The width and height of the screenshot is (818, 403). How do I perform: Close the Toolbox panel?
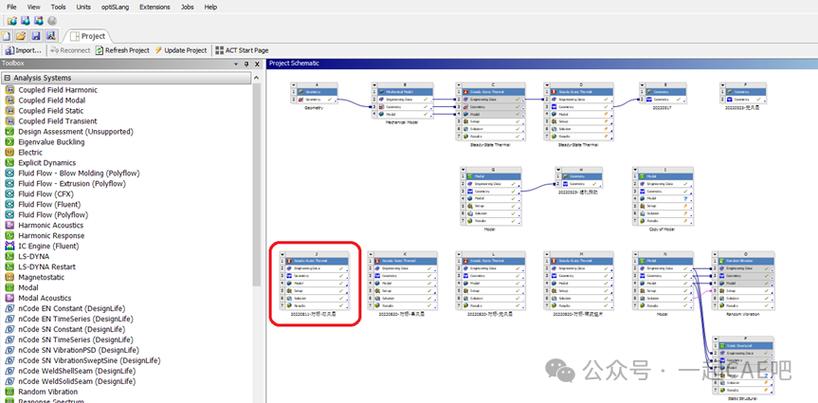pos(257,64)
